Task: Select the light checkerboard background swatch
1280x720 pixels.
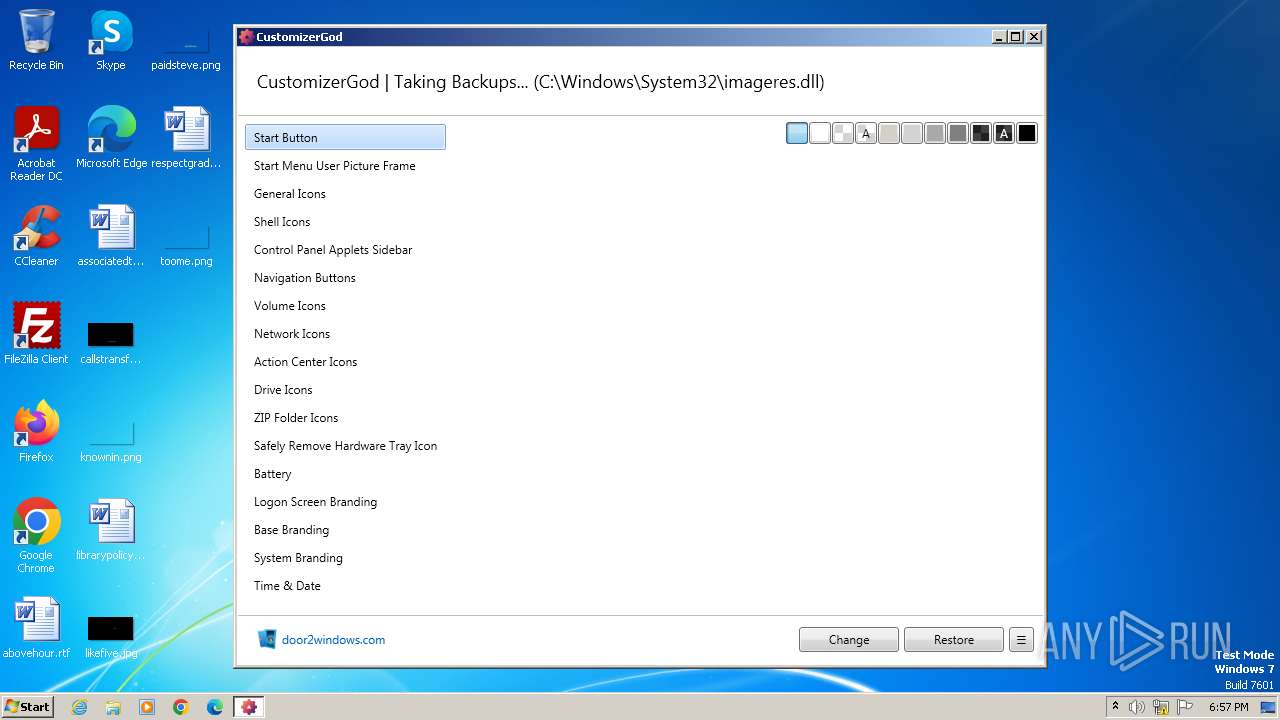Action: 843,133
